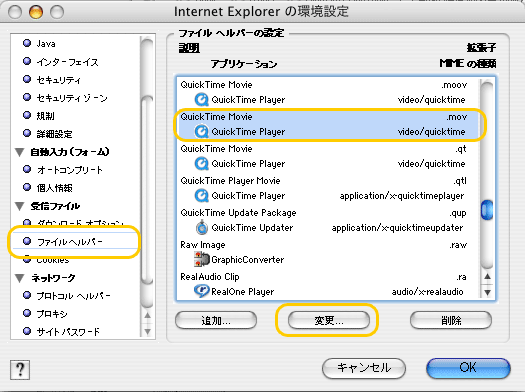Click the 追加... button
The width and height of the screenshot is (525, 392).
click(x=216, y=320)
